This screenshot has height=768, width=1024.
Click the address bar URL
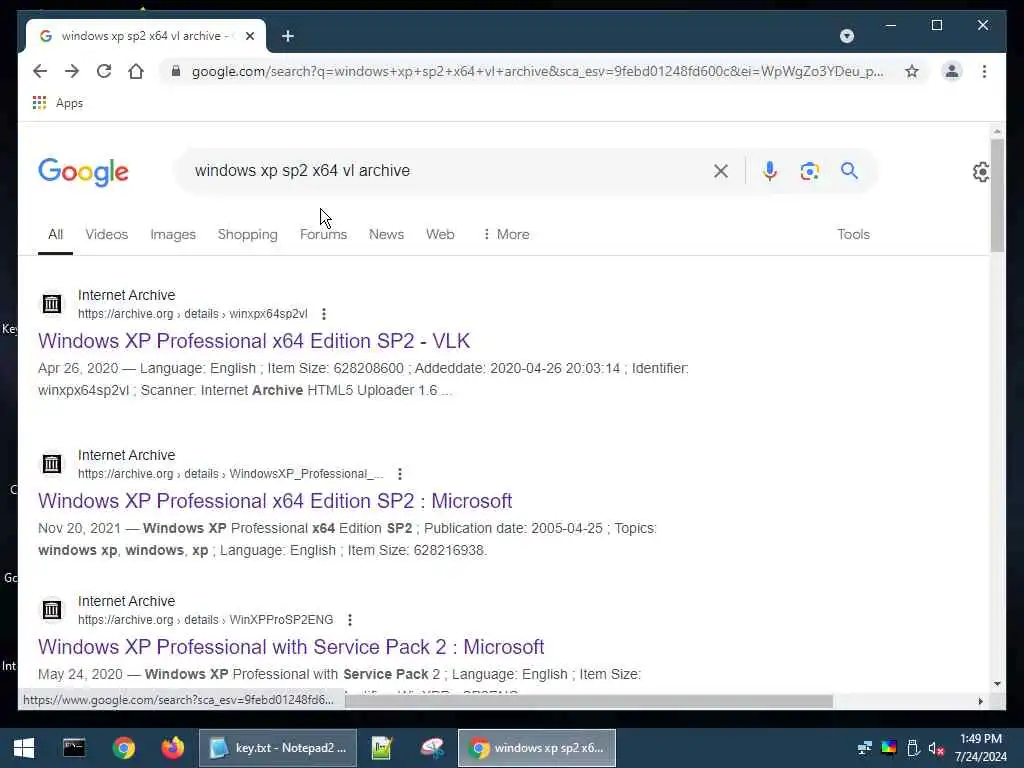tap(537, 71)
